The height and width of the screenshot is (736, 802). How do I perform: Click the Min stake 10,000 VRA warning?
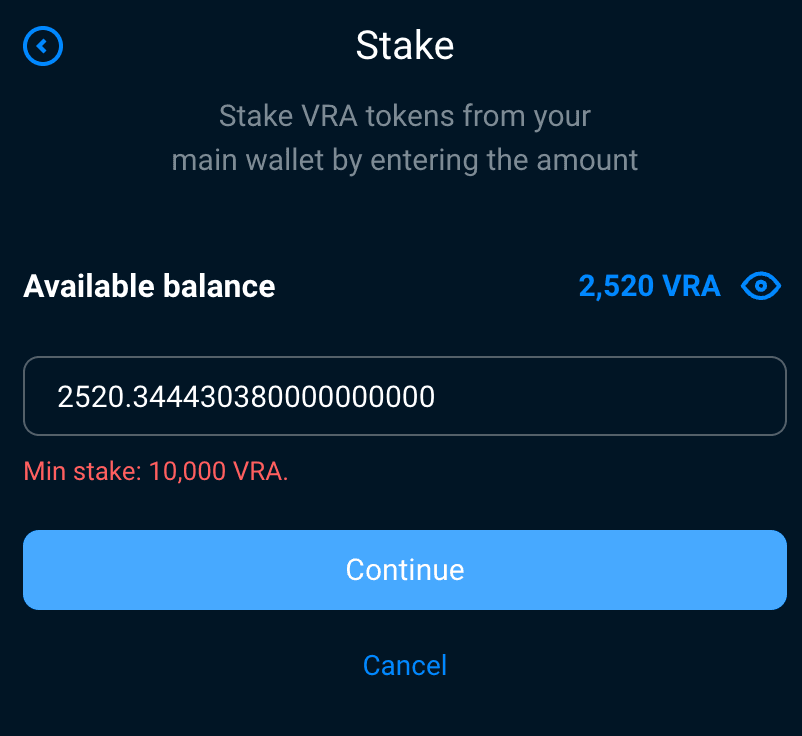click(x=156, y=471)
